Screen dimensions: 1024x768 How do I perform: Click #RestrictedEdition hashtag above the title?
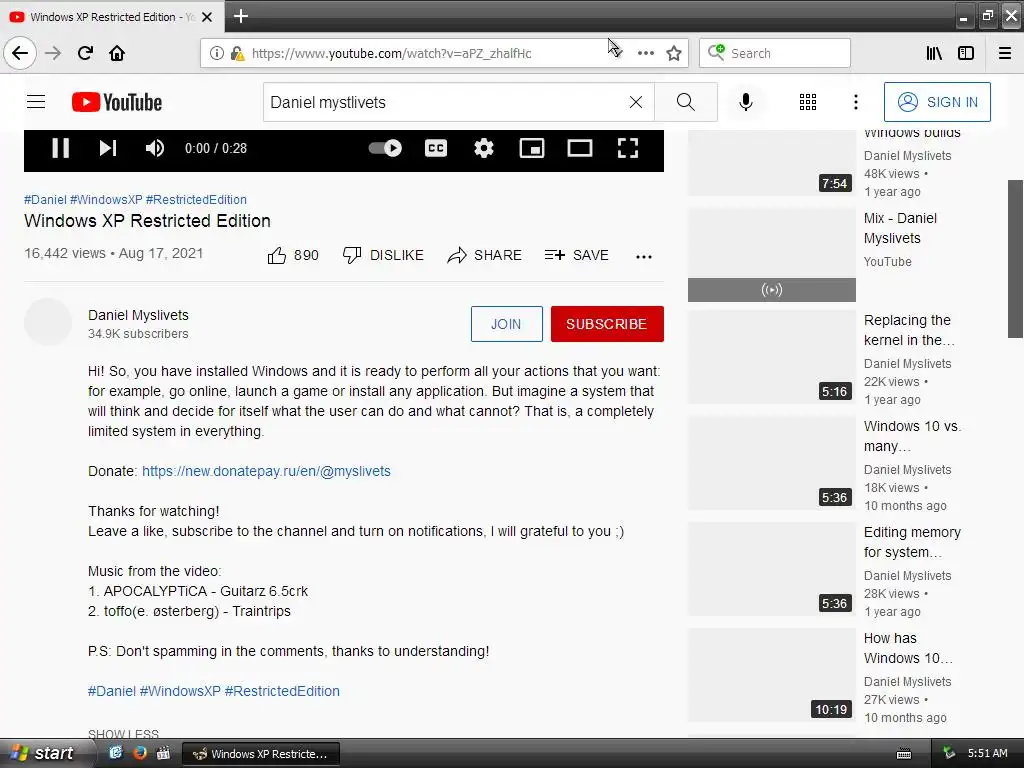click(x=196, y=200)
